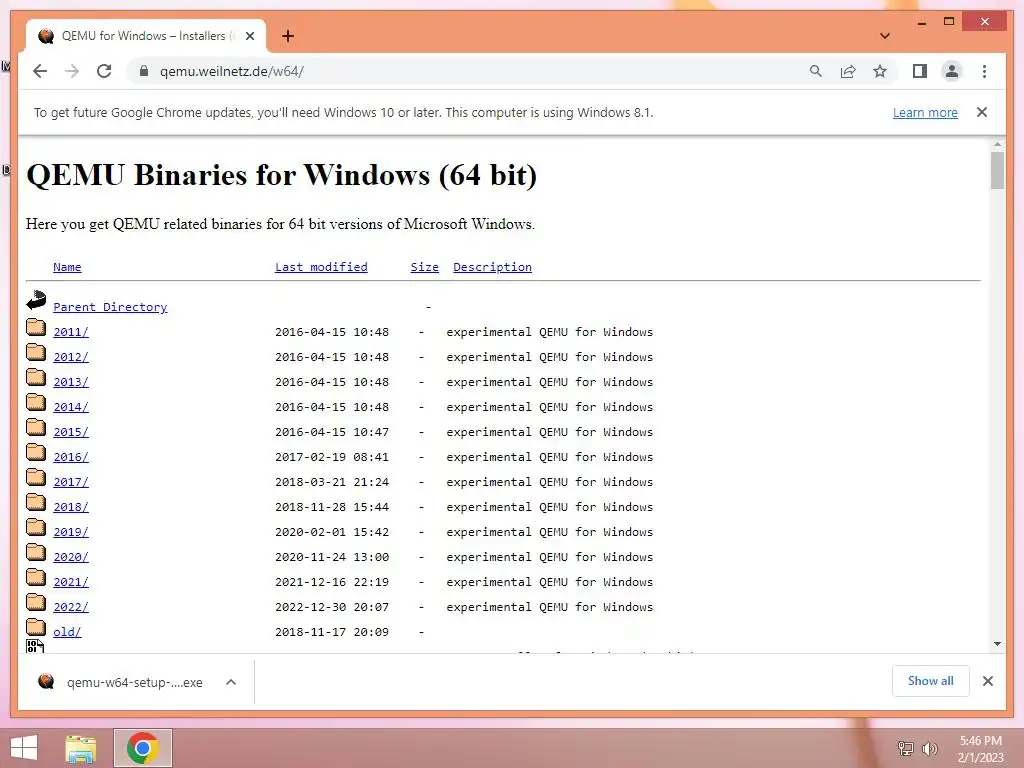Click the taskbar clock showing 5:46 PM
1024x768 pixels.
[980, 749]
